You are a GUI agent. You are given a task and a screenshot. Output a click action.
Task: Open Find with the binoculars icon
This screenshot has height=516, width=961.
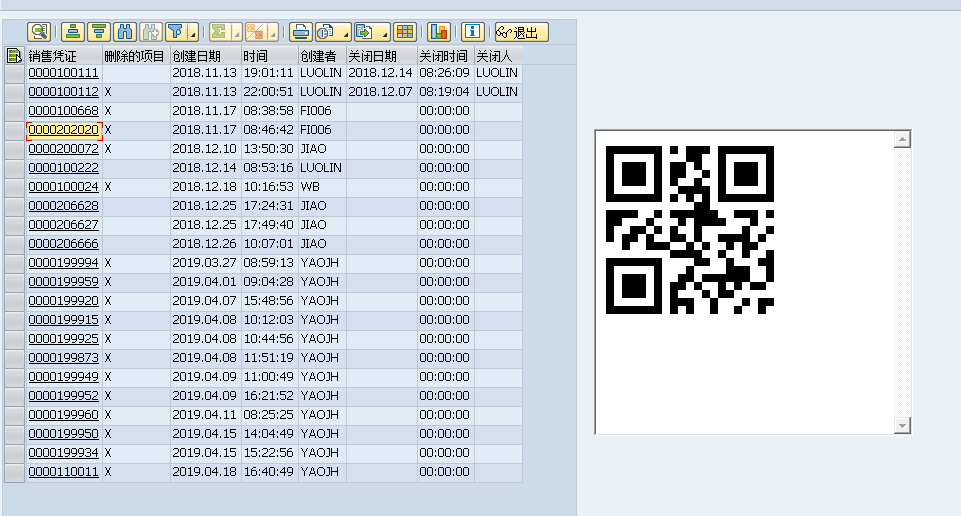tap(125, 32)
